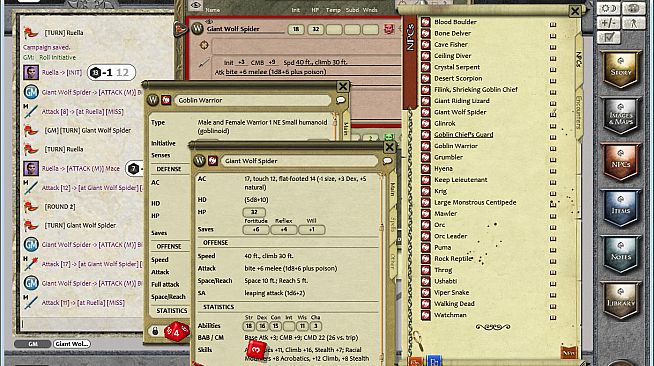Click the speech bubble icon on the Giant Wolf Spider sheet
Image resolution: width=654 pixels, height=366 pixels.
387,161
